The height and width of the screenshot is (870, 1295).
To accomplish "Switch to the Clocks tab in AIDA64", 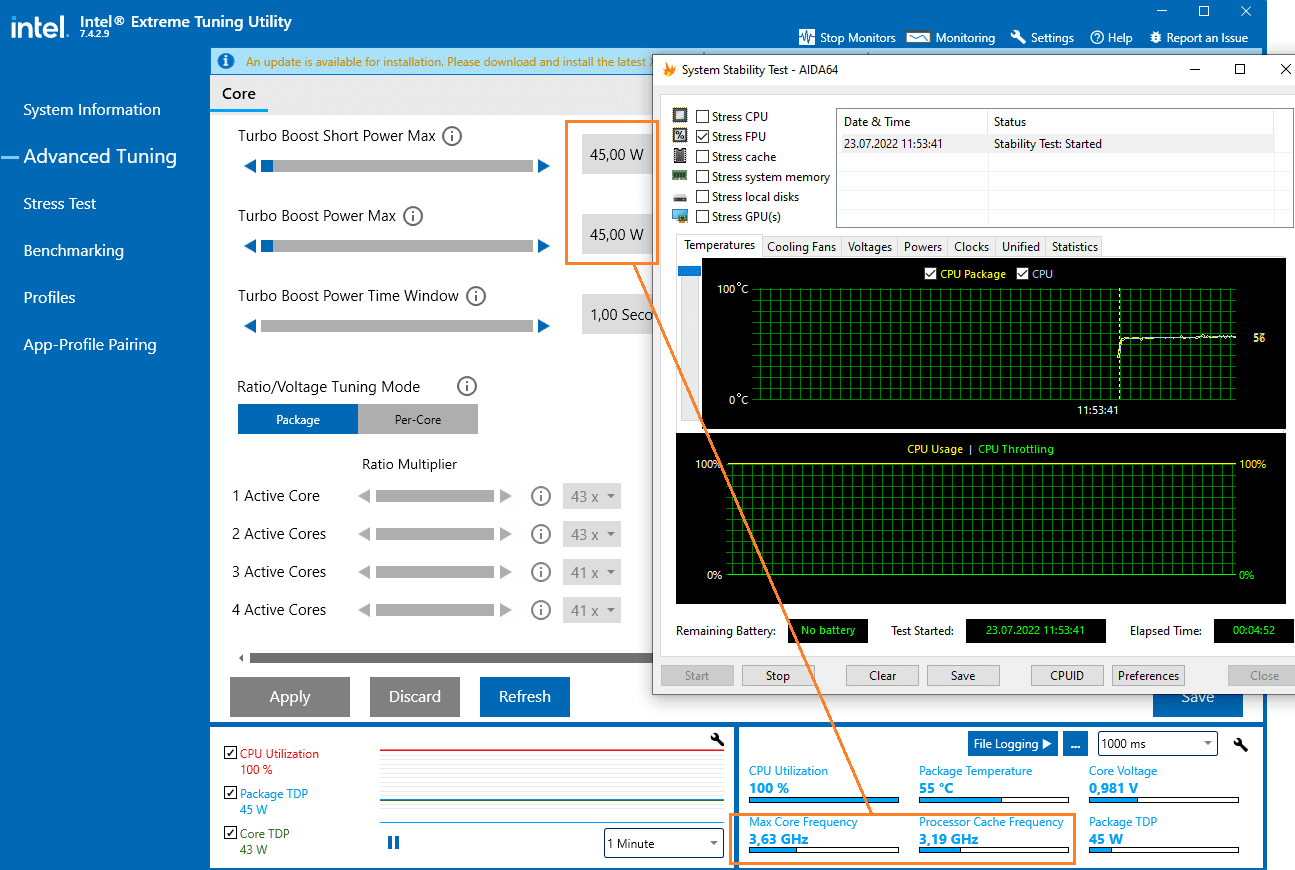I will click(971, 247).
